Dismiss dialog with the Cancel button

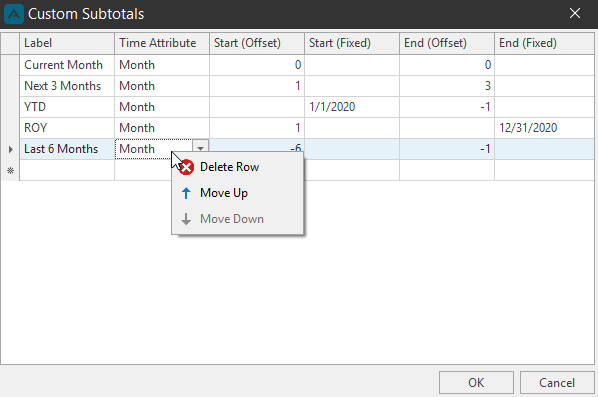click(x=557, y=383)
